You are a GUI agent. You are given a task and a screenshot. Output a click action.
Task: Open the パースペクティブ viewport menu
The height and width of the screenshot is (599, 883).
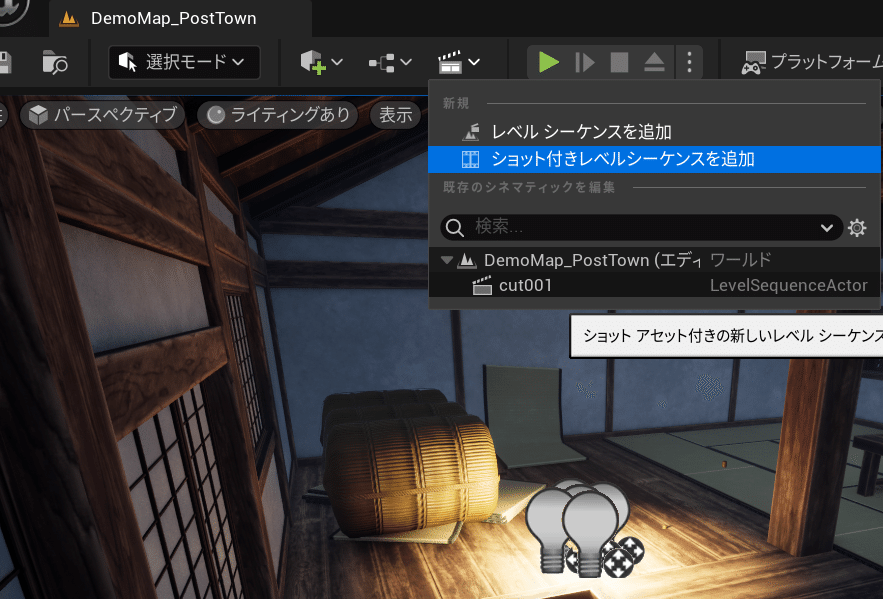(102, 115)
